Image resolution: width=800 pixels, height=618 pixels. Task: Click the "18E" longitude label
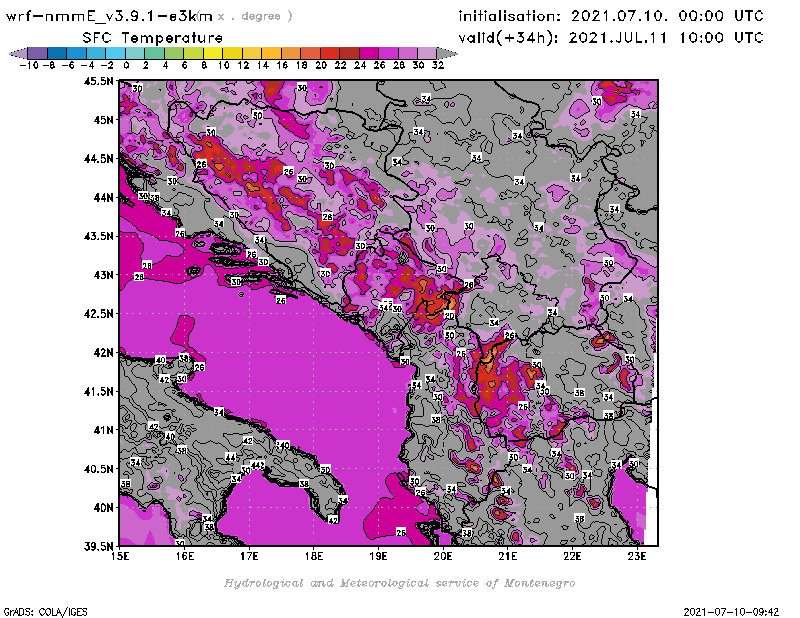click(314, 556)
